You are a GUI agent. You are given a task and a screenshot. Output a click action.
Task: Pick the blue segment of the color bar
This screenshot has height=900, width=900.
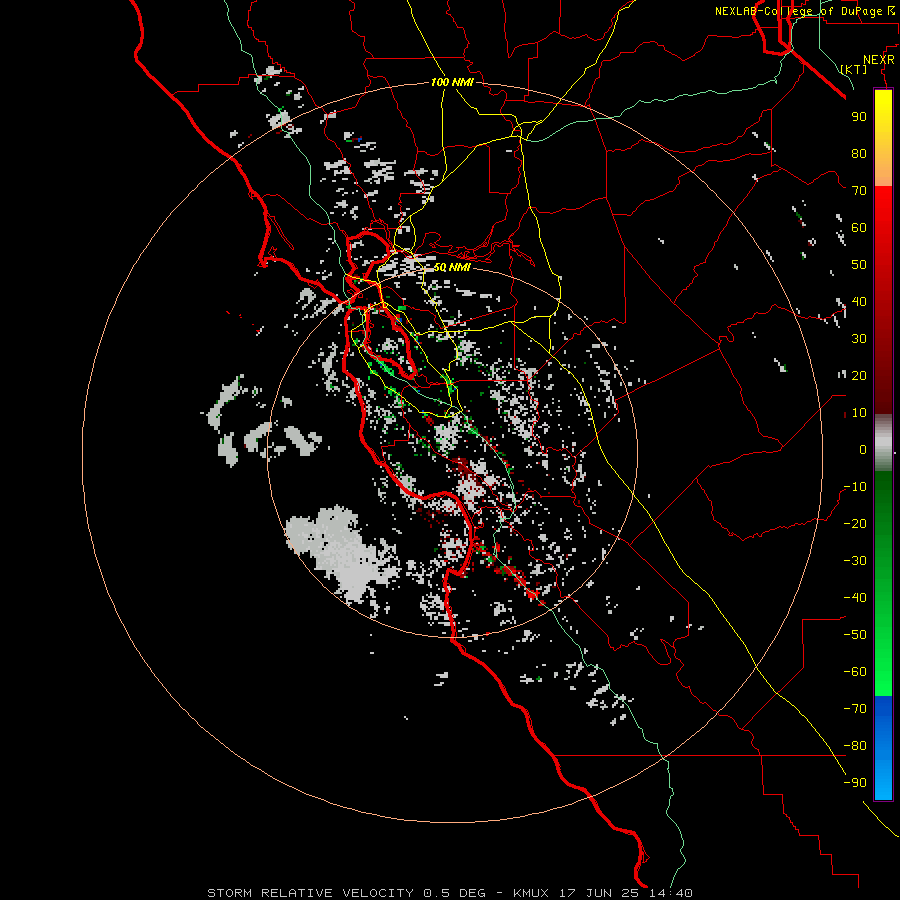(x=883, y=747)
